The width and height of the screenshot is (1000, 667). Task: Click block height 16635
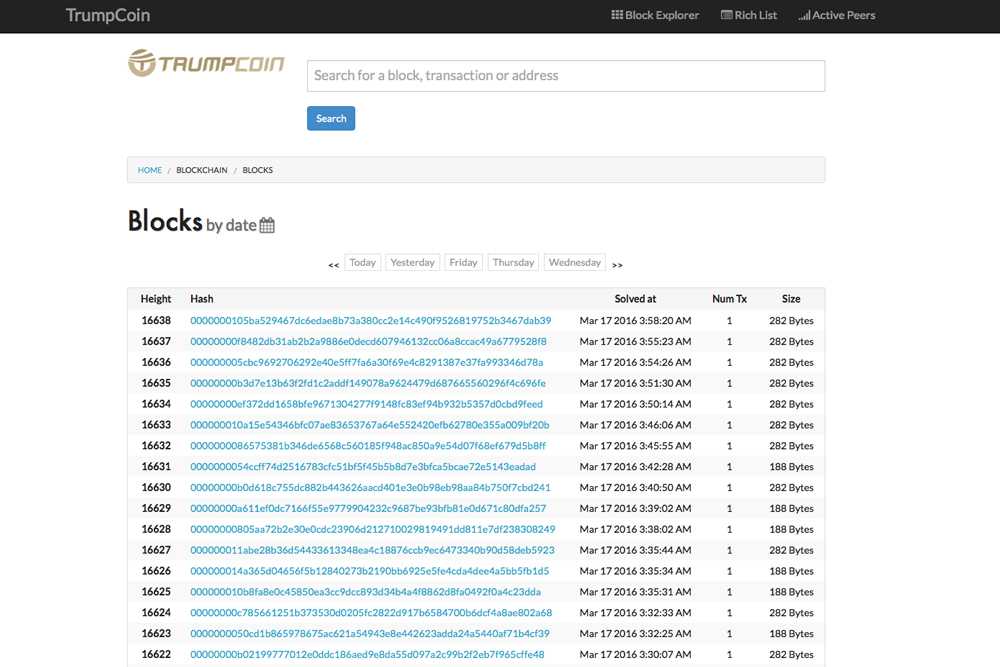pos(156,383)
